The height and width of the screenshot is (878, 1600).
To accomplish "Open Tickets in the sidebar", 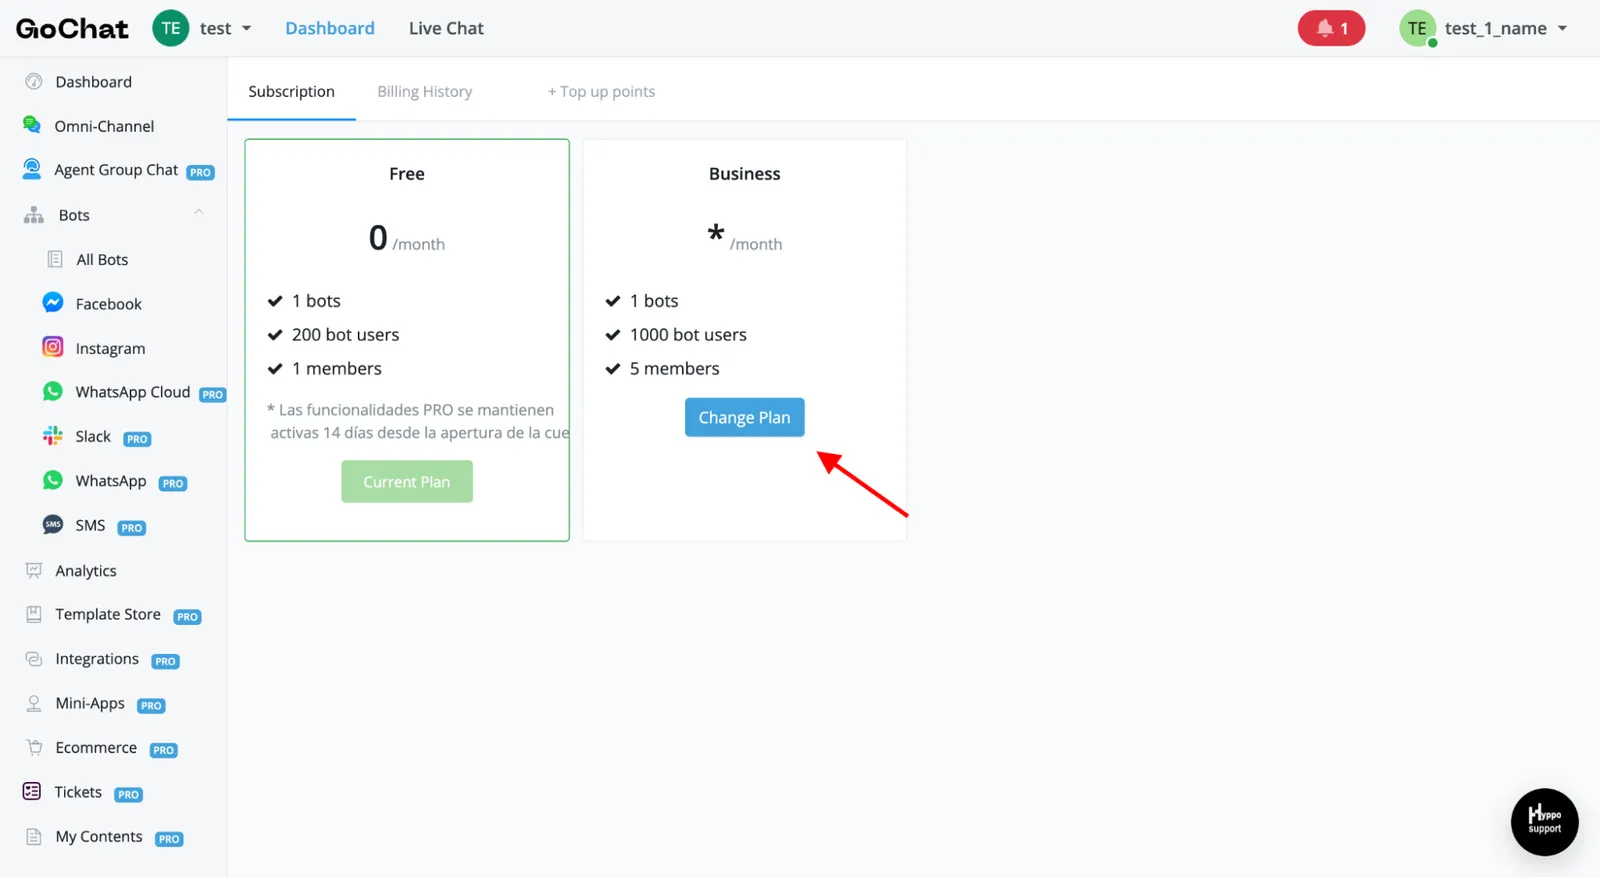I will click(78, 792).
